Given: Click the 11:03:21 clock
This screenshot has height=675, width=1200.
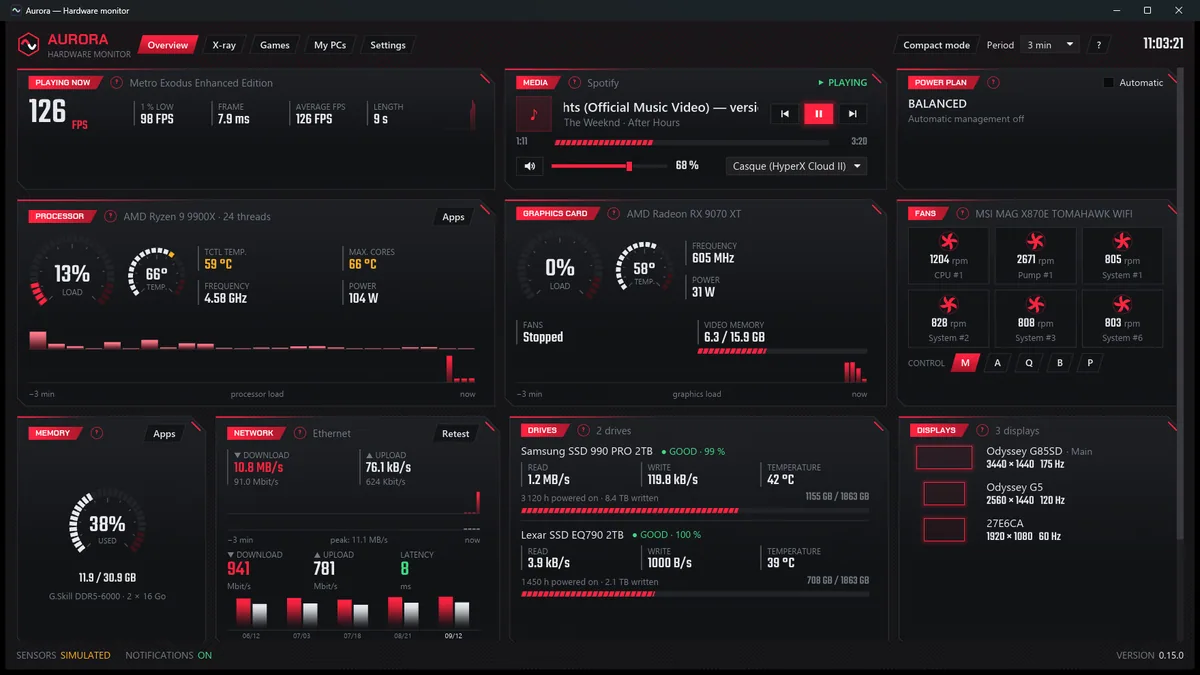Looking at the screenshot, I should [1164, 44].
